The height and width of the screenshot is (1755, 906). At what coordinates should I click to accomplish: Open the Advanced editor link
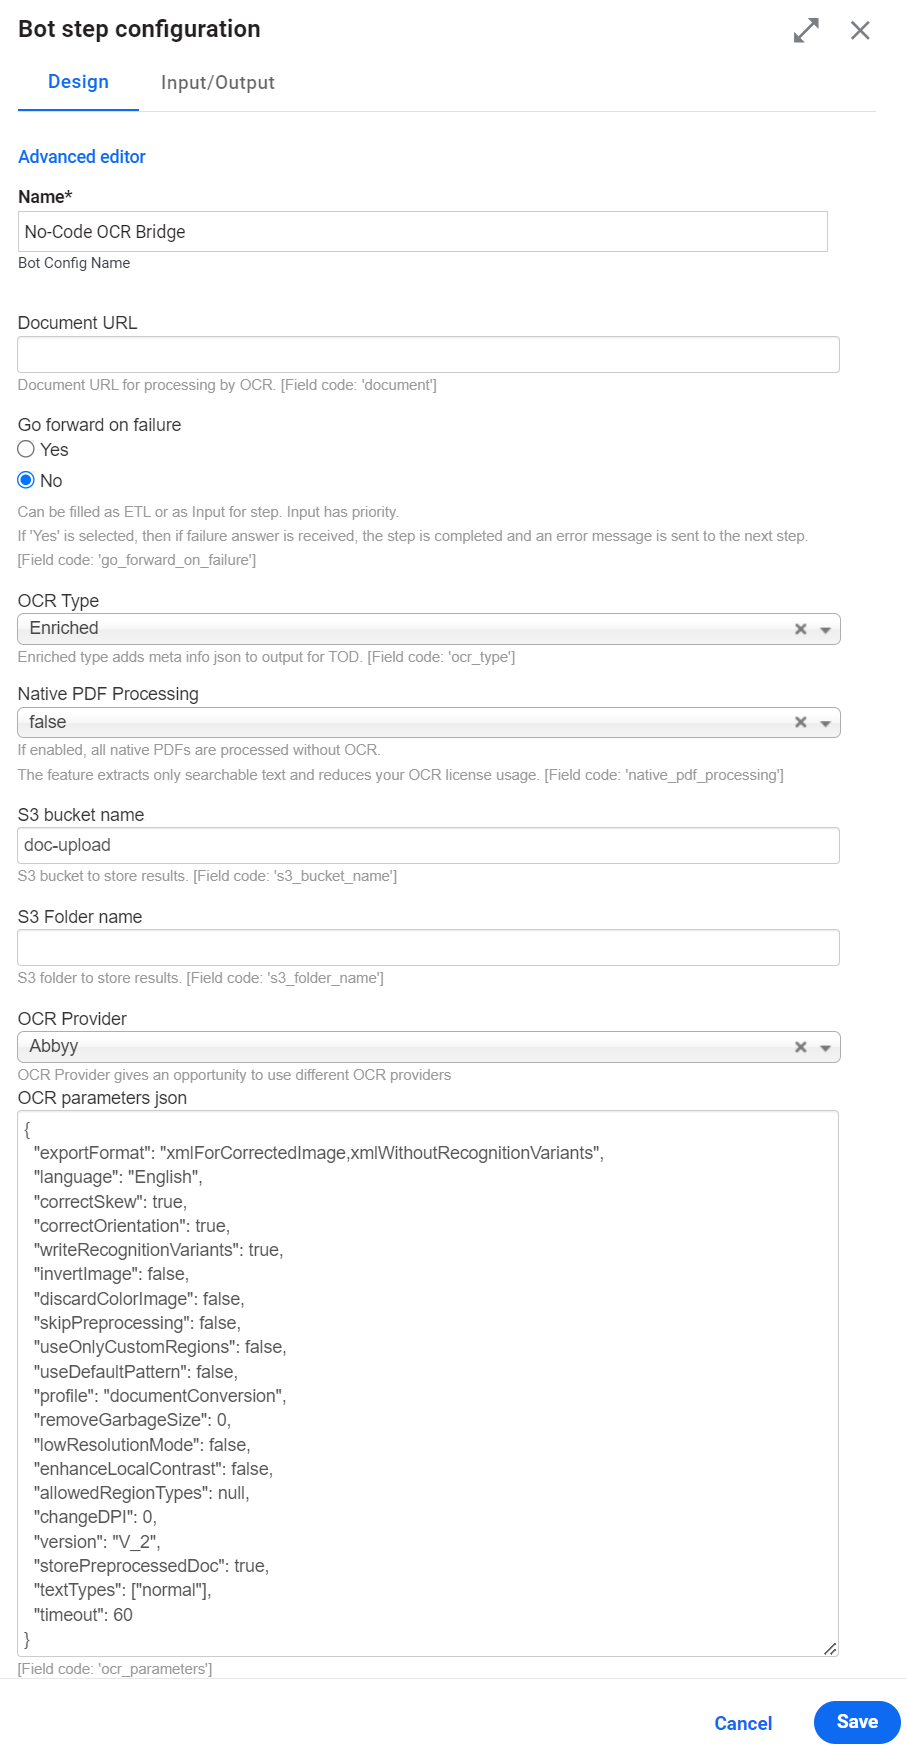82,157
